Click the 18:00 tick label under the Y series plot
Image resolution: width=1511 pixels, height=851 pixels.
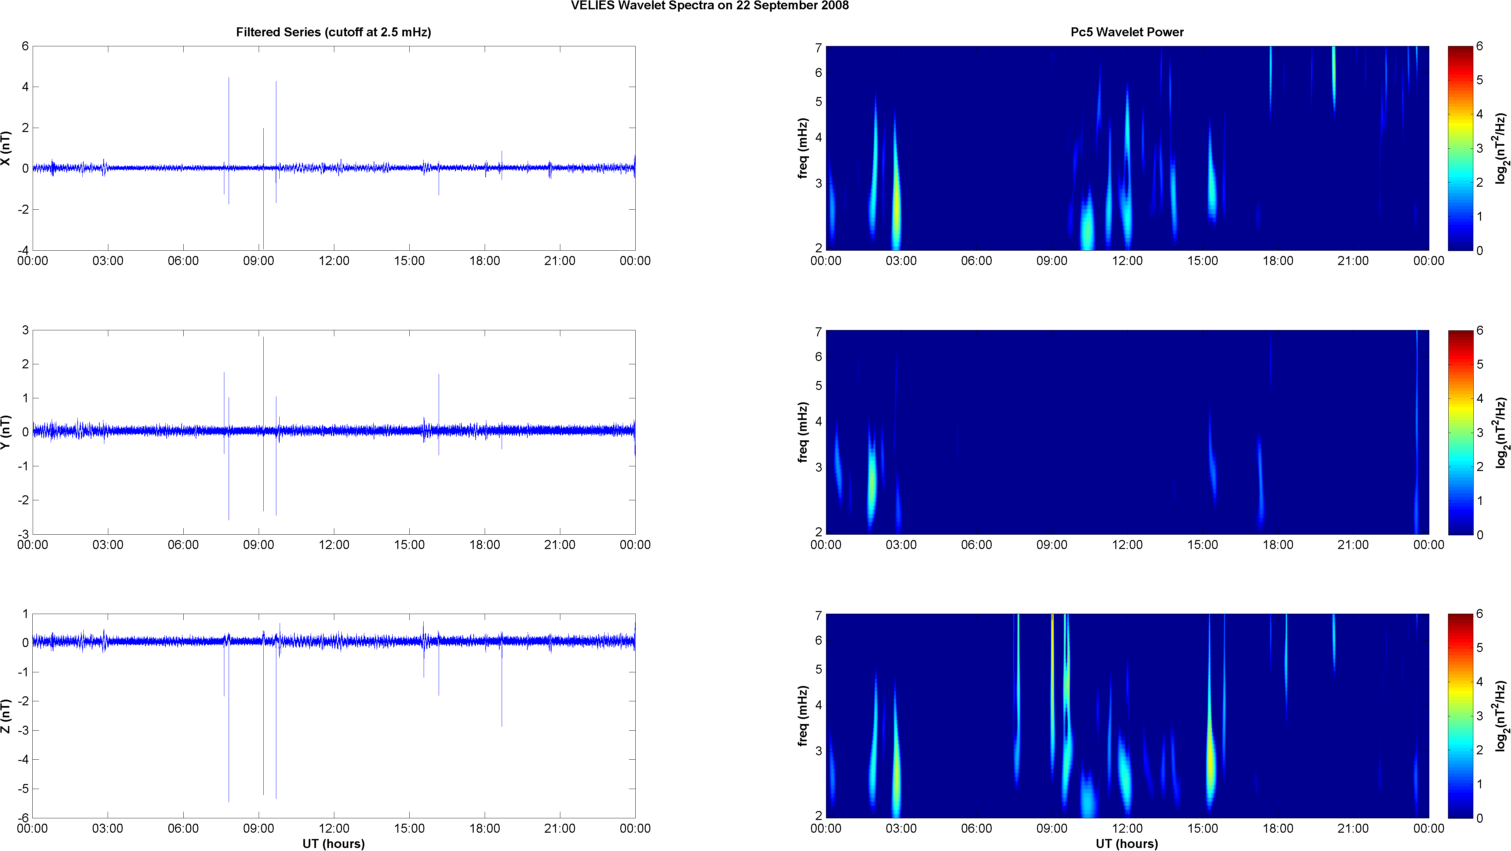(x=485, y=545)
